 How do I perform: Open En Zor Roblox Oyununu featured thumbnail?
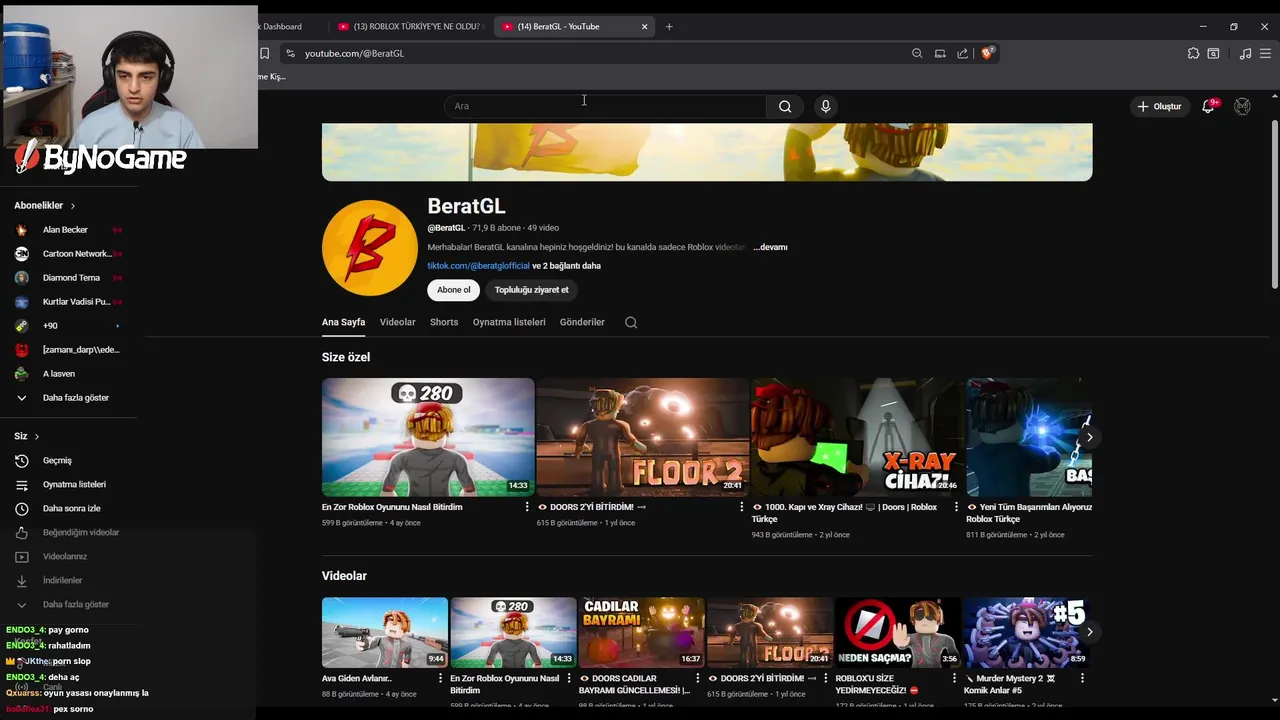(428, 437)
